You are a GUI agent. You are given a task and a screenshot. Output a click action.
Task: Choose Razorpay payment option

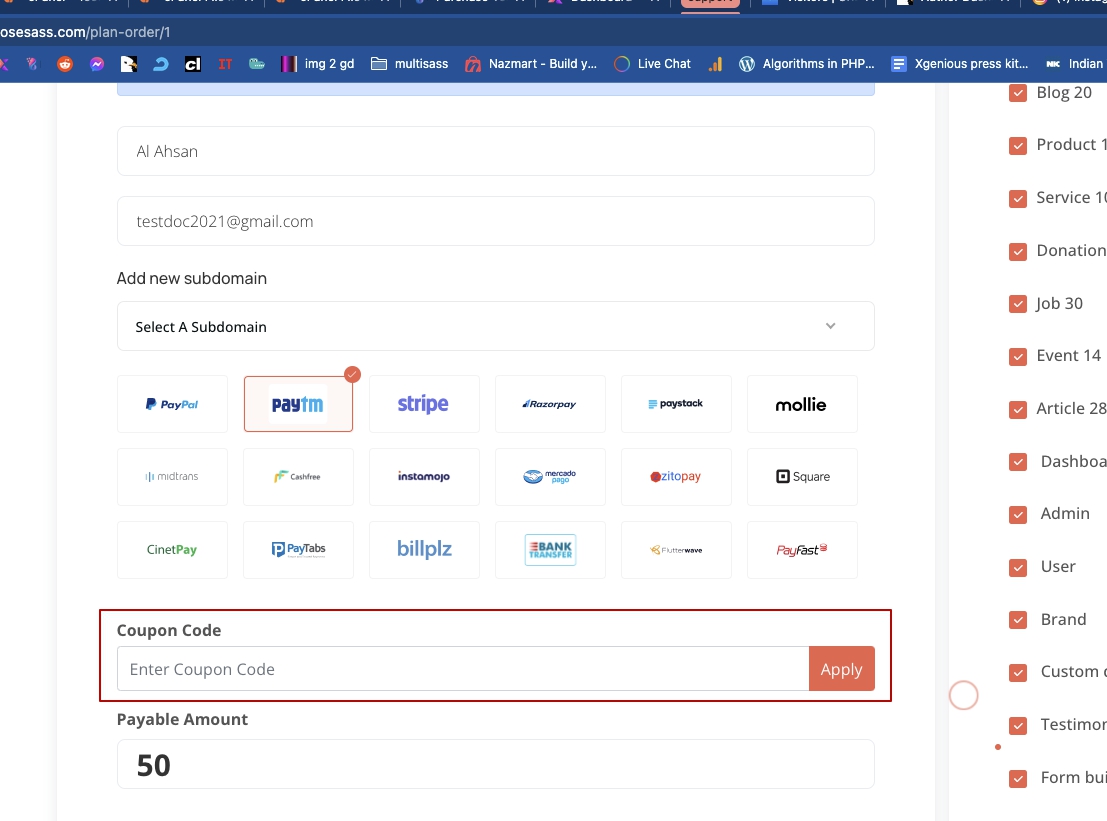coord(550,404)
